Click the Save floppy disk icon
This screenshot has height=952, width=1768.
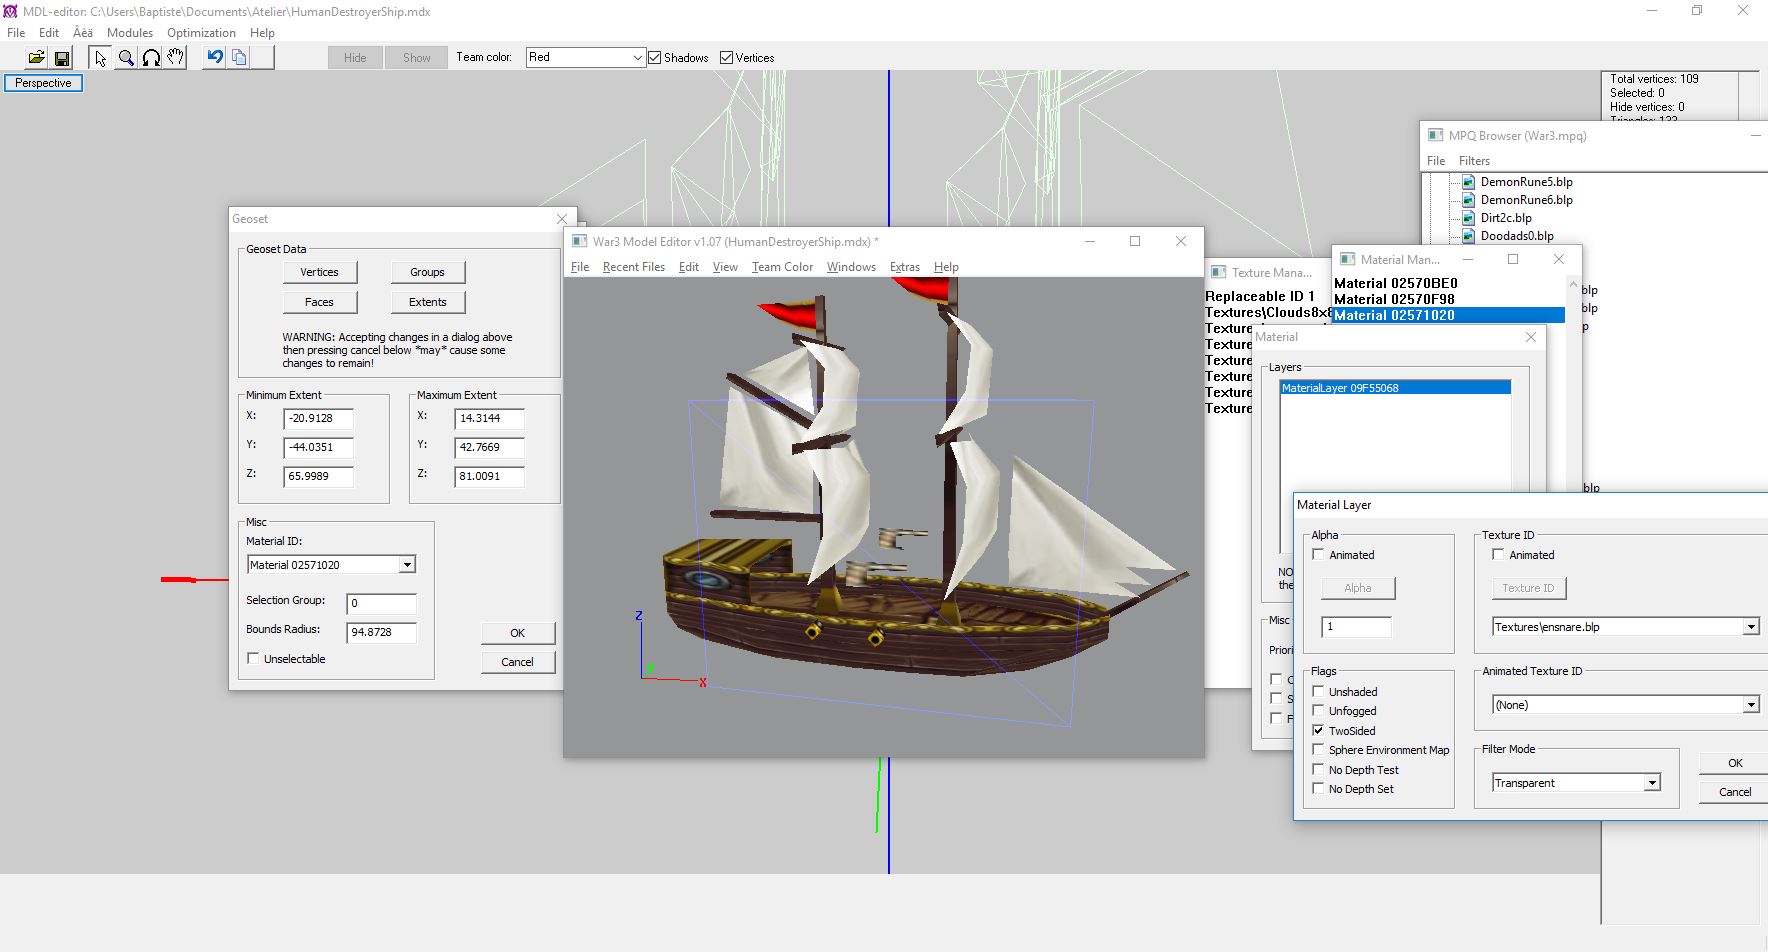(x=62, y=58)
